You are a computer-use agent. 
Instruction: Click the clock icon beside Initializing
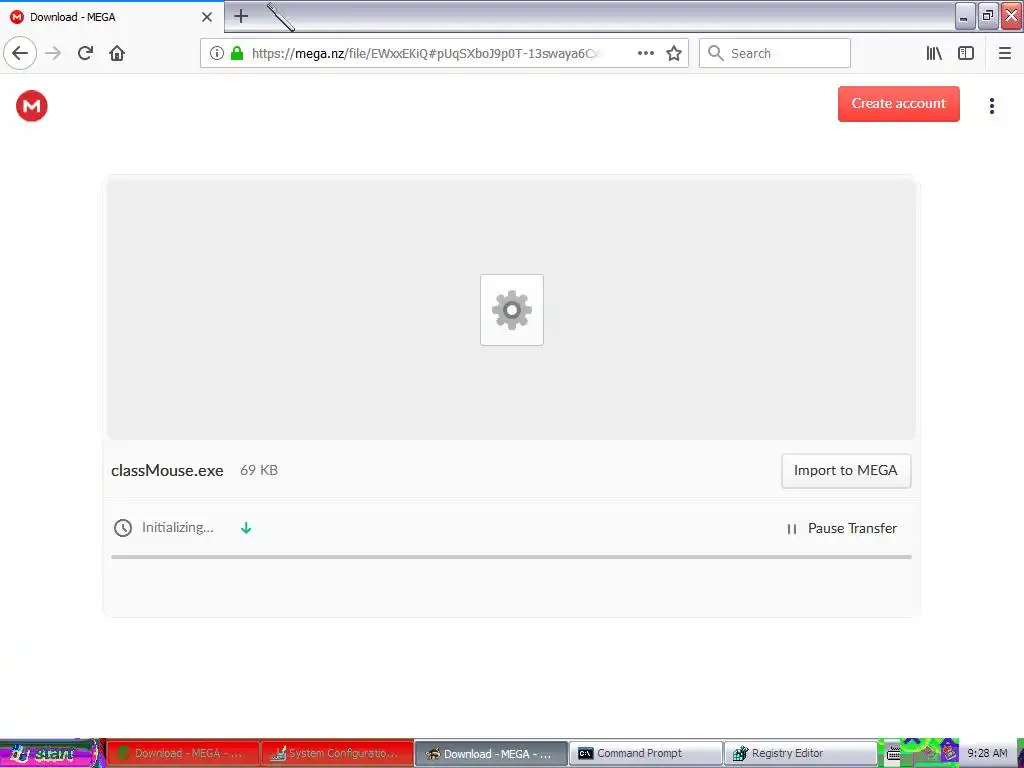(123, 528)
